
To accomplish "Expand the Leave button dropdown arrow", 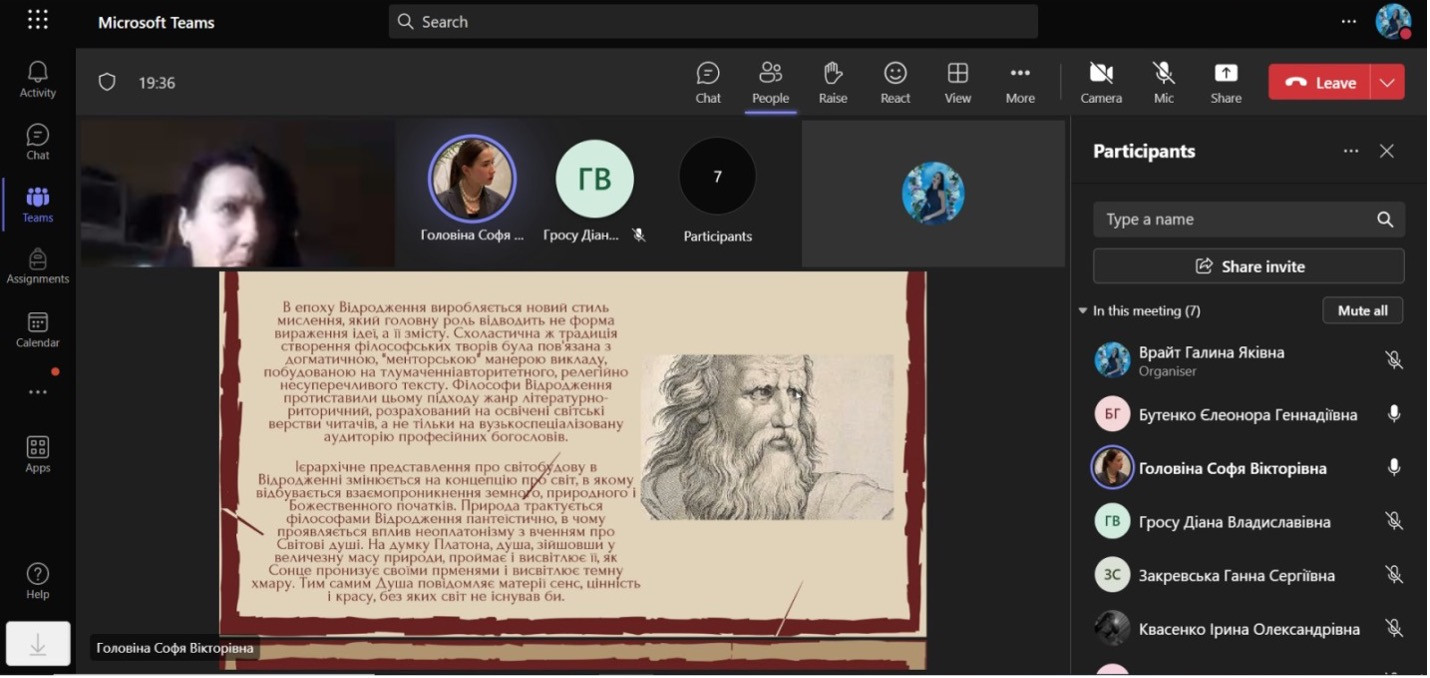I will tap(1387, 83).
